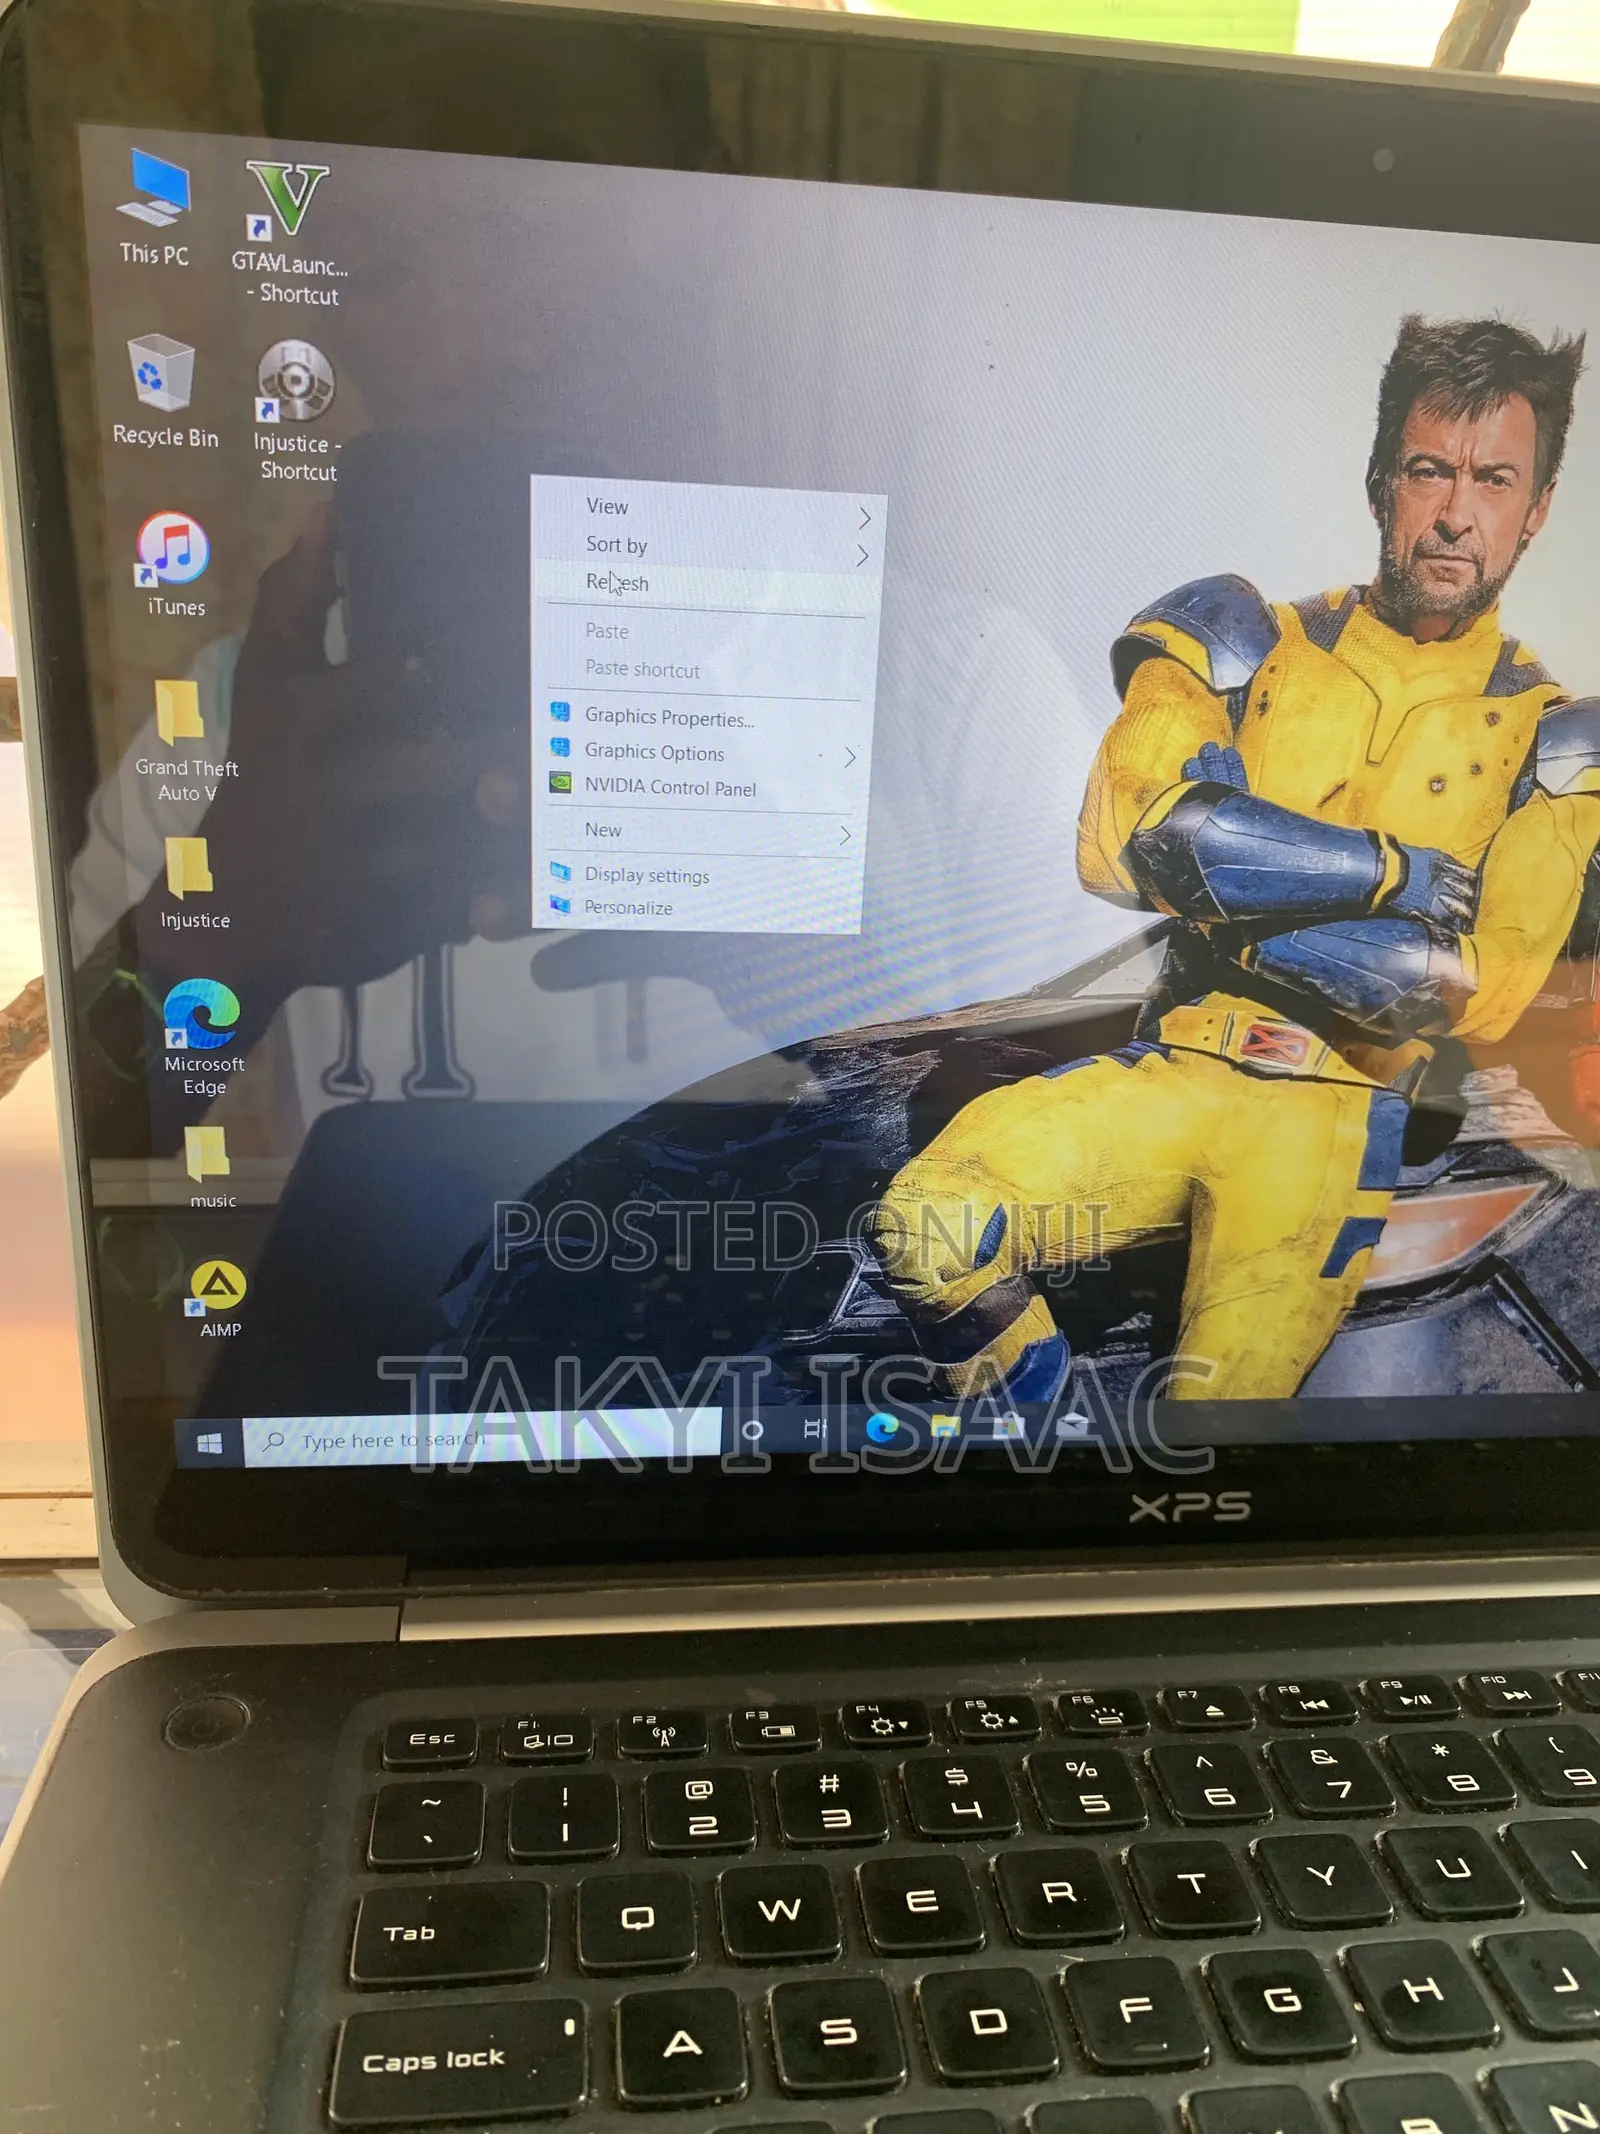Open the Mail app on taskbar
The width and height of the screenshot is (1600, 2134).
(1071, 1423)
